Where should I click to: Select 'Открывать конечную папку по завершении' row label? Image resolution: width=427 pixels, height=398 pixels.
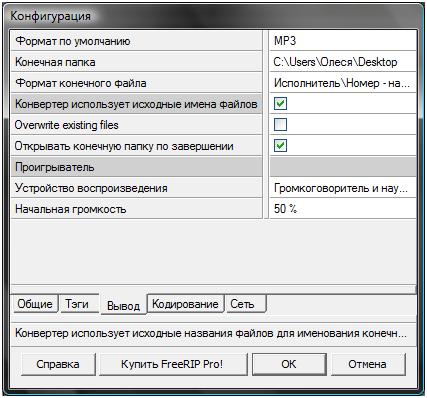click(x=137, y=146)
